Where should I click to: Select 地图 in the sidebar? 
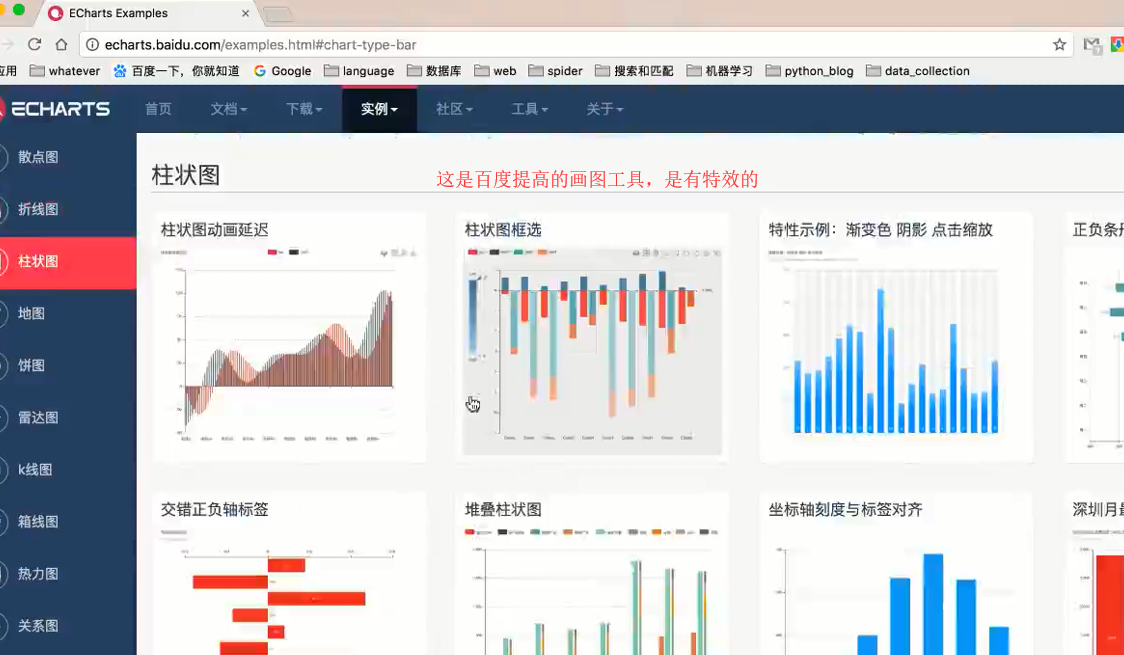68,313
